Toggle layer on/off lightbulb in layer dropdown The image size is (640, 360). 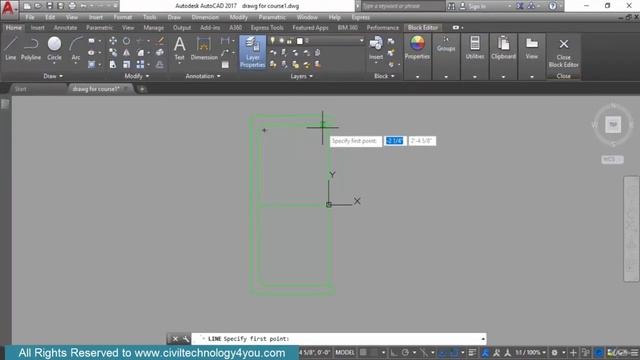pos(273,40)
